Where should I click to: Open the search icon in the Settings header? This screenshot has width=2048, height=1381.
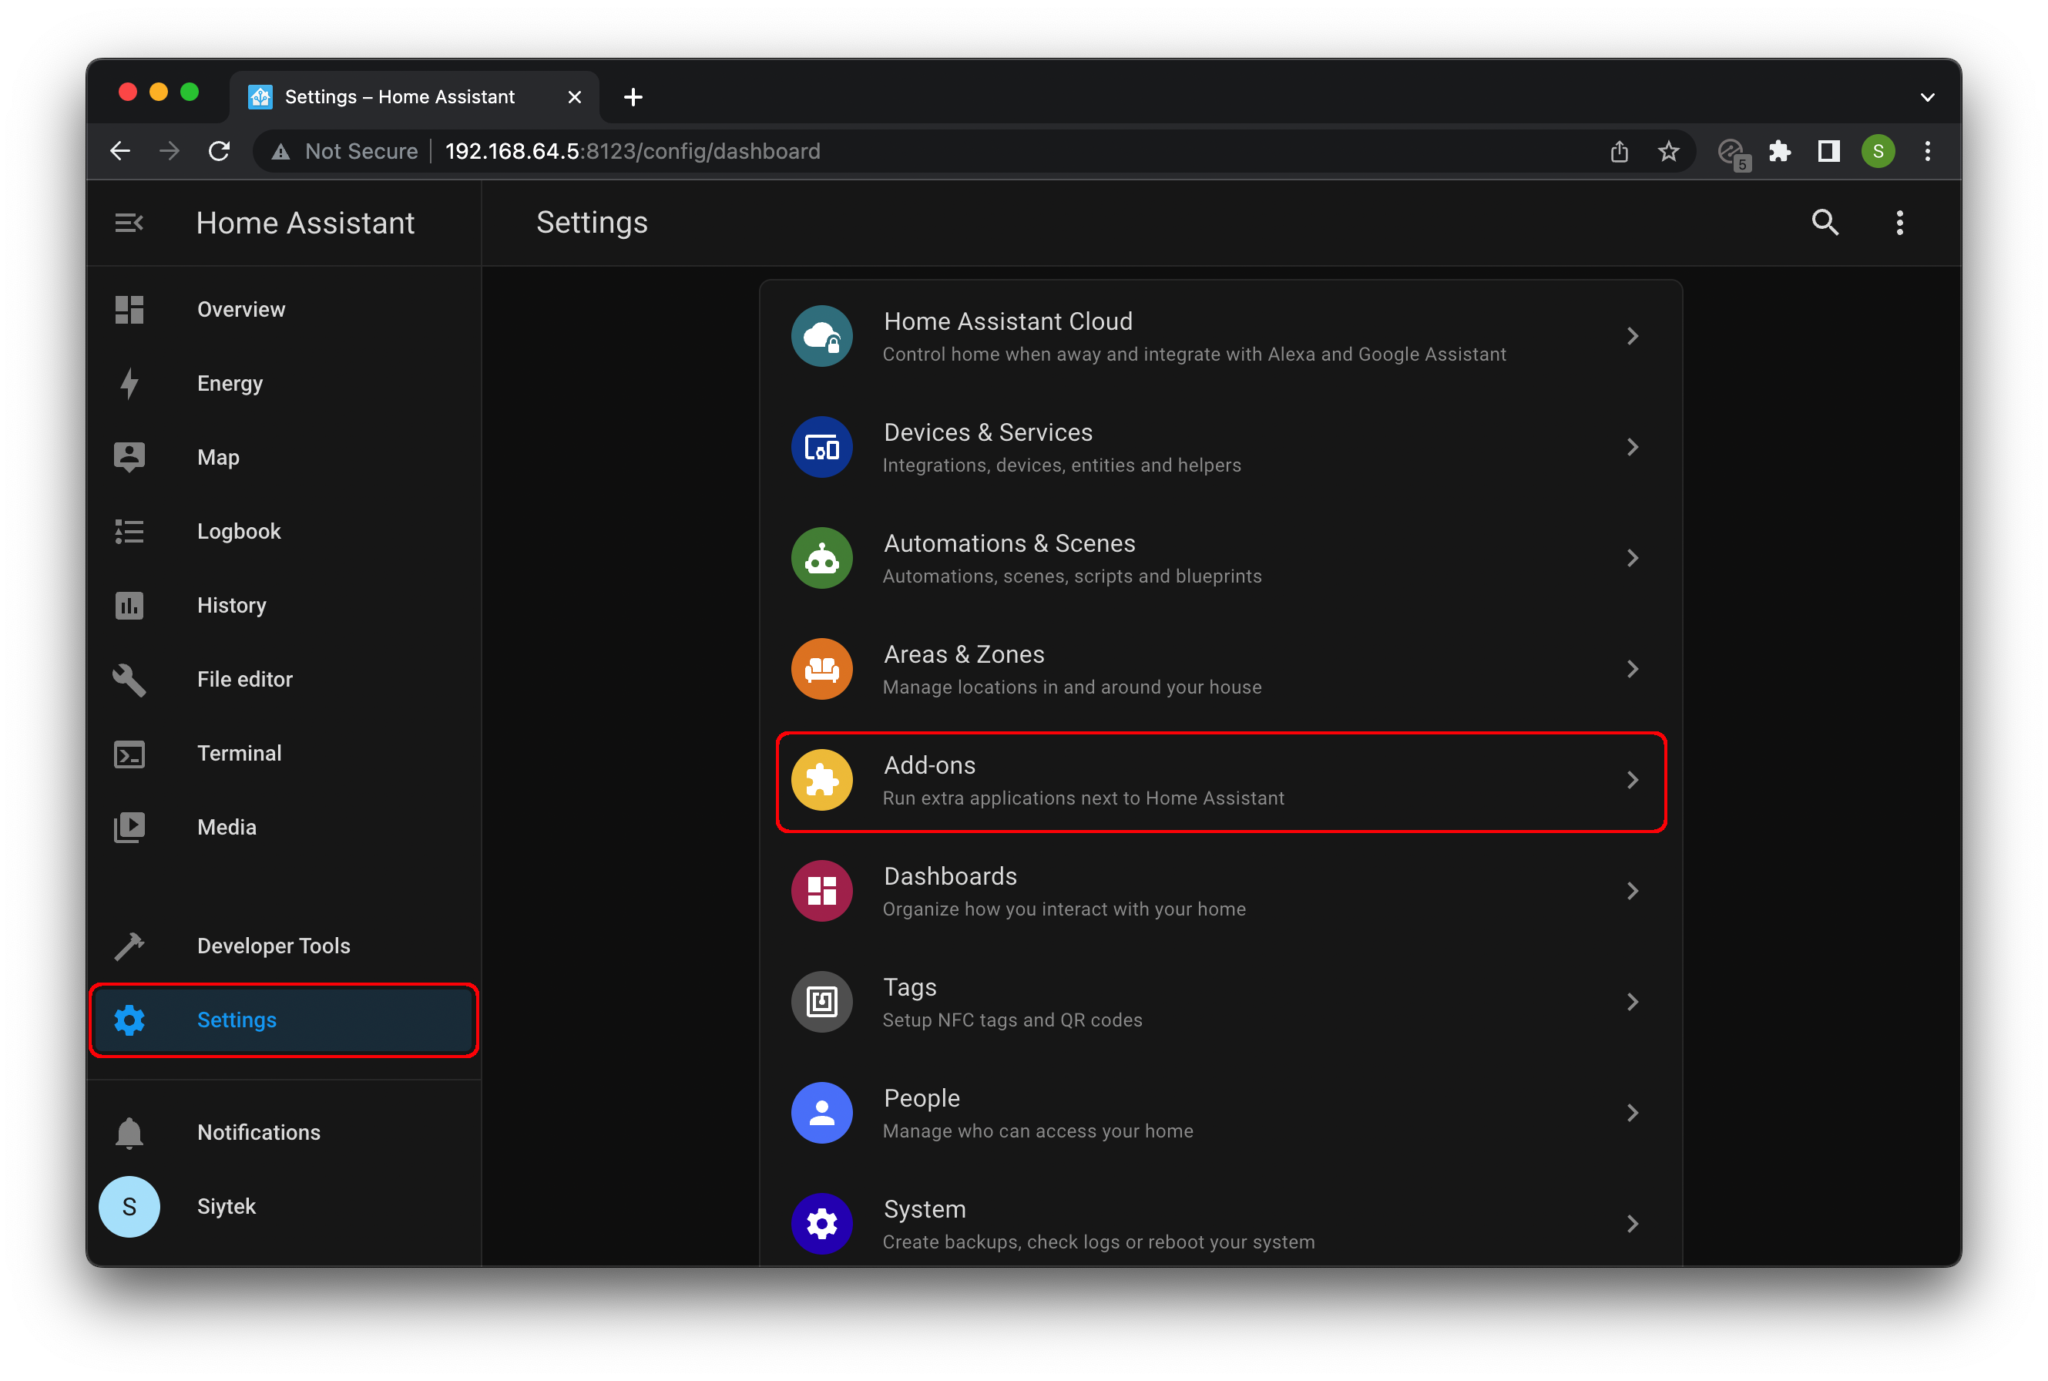click(1825, 222)
